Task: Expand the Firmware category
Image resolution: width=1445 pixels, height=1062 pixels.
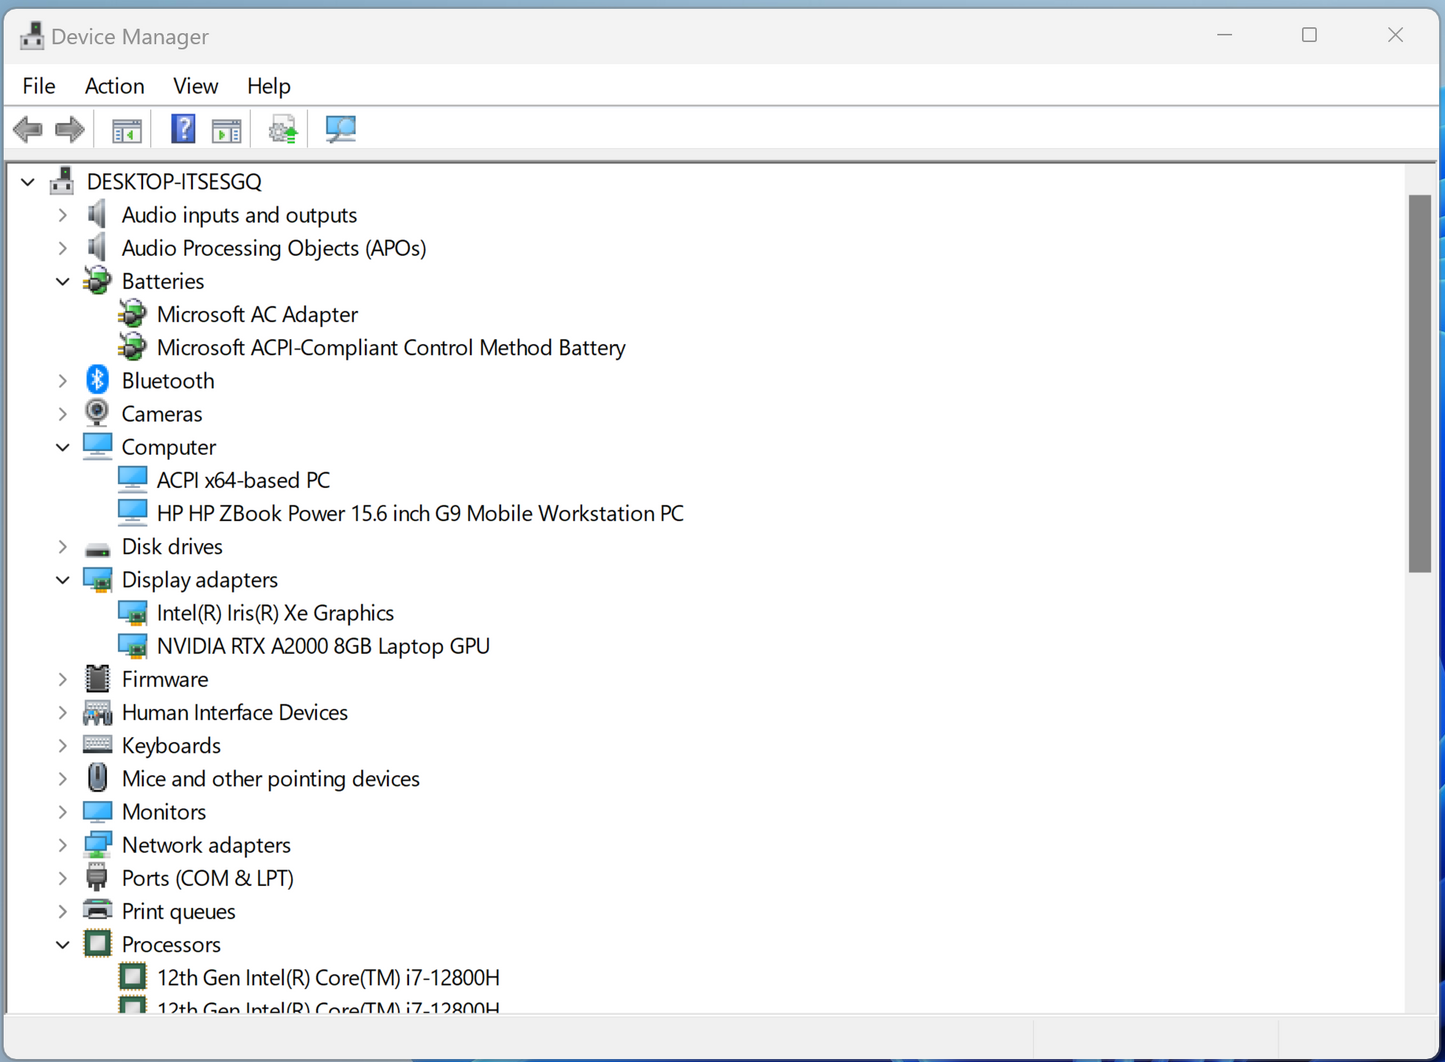Action: [63, 679]
